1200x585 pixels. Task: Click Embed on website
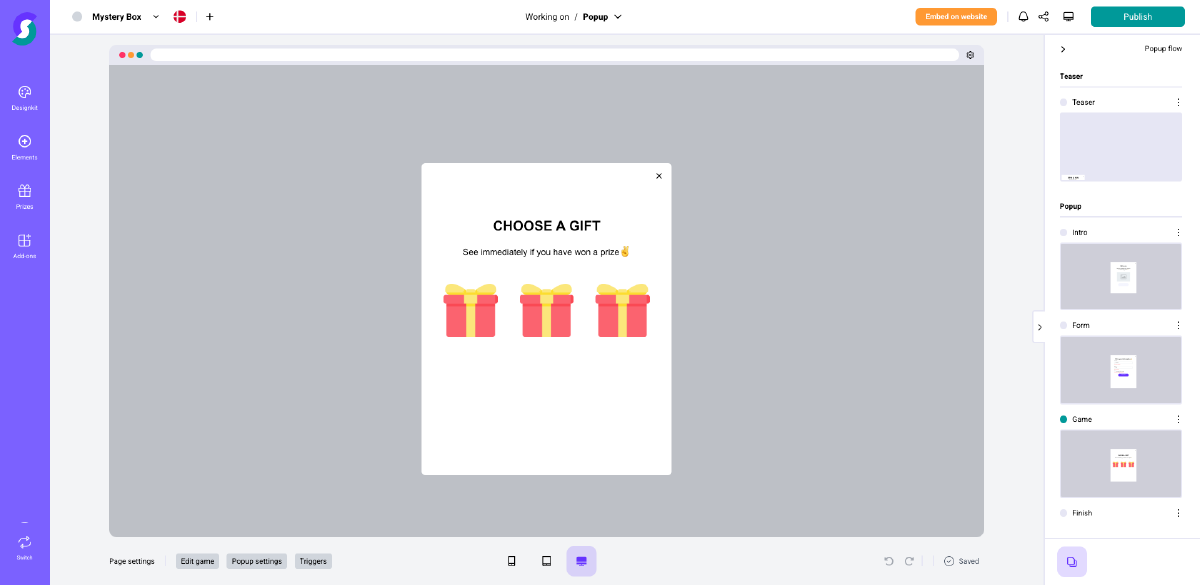[x=955, y=16]
